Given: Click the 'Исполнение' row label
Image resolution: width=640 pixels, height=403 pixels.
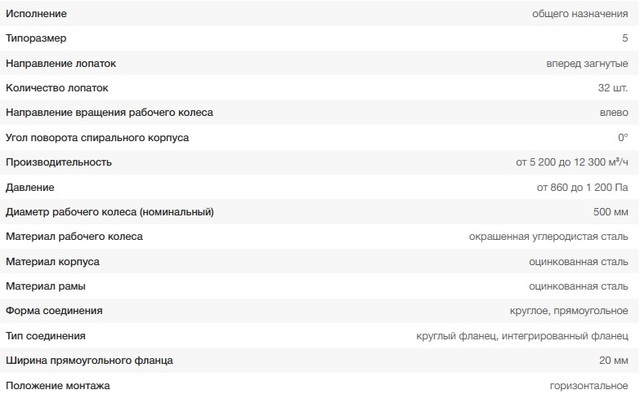Looking at the screenshot, I should point(36,14).
